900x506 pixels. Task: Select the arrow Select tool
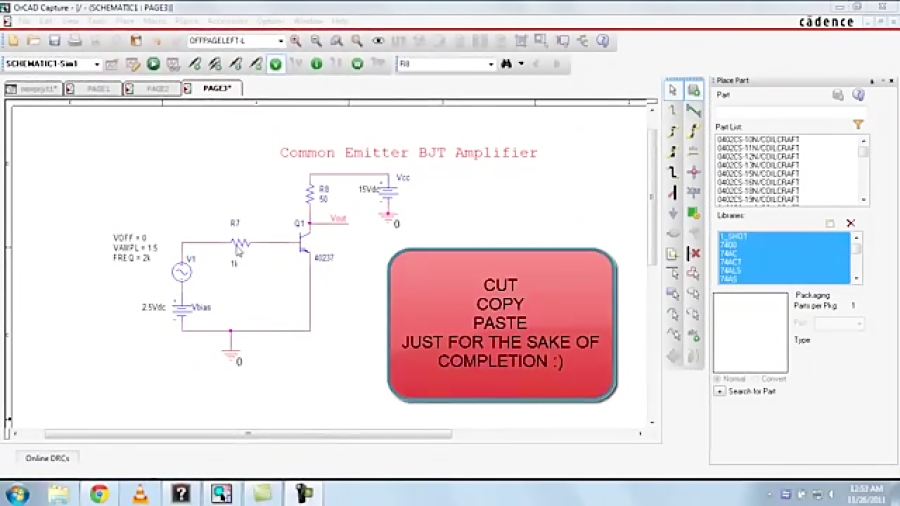click(x=673, y=90)
